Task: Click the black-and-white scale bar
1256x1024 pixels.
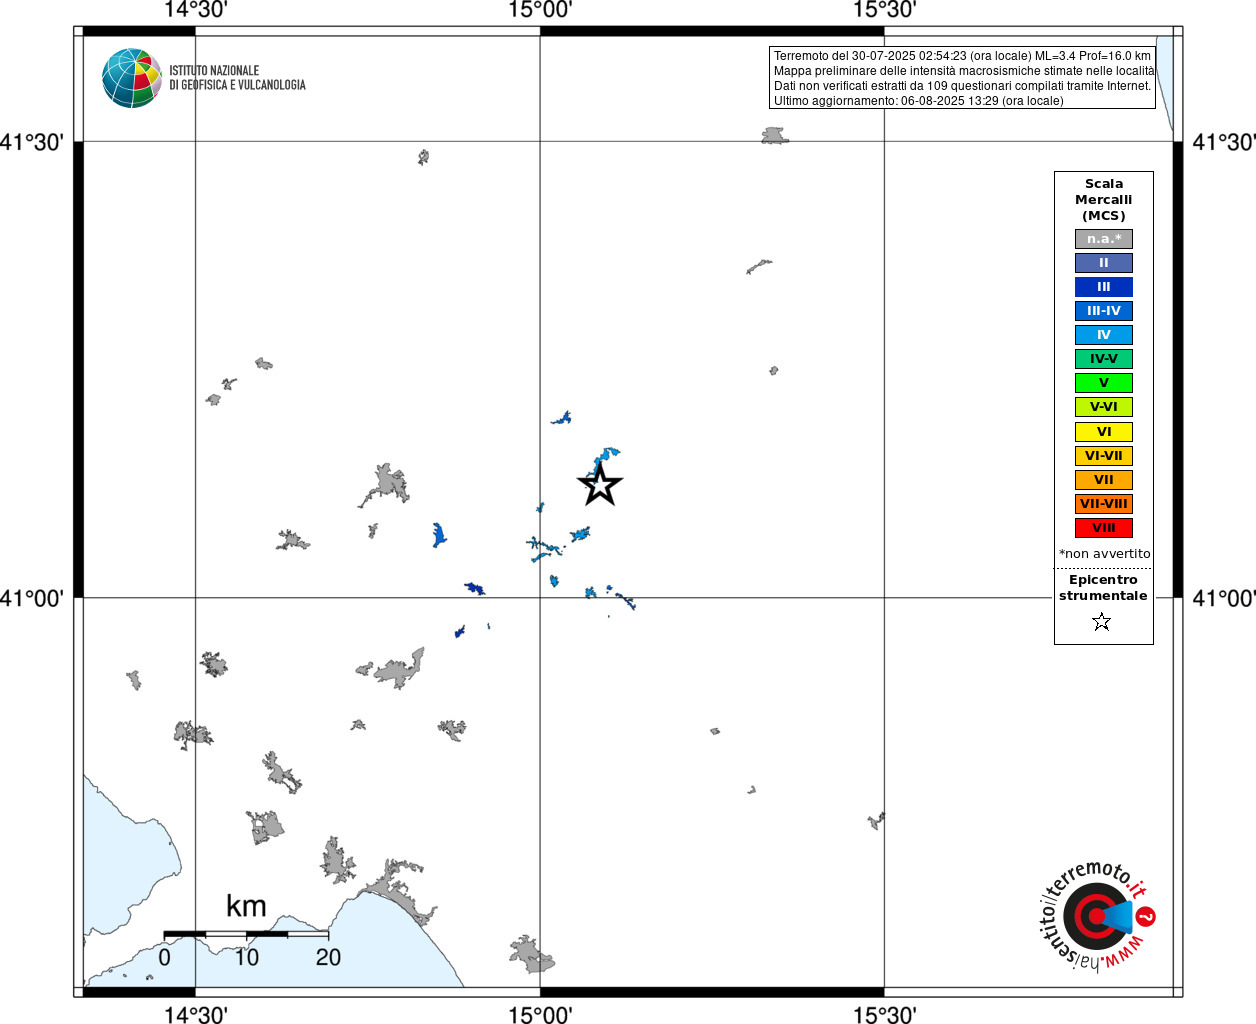Action: pos(246,934)
